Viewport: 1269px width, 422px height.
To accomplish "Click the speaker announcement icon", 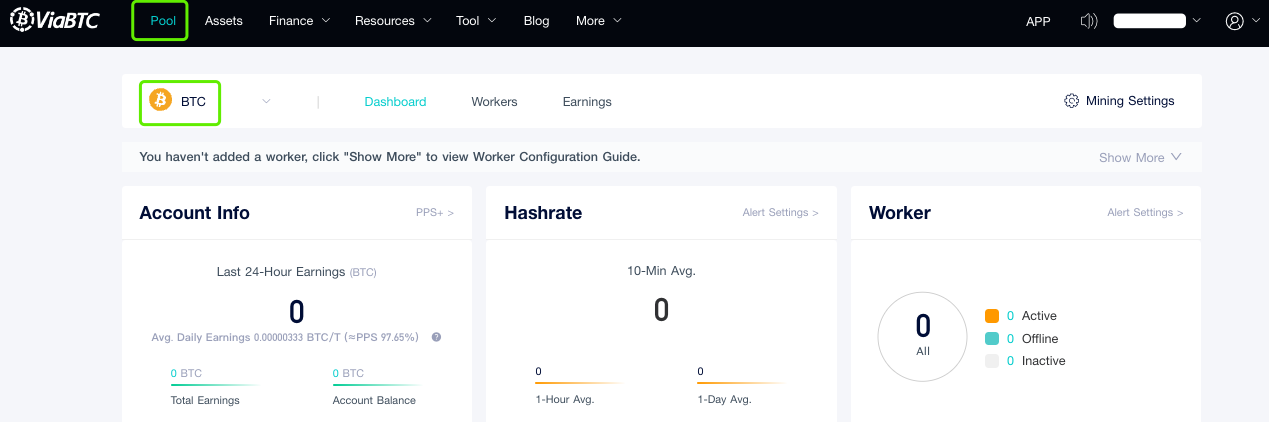I will 1089,21.
